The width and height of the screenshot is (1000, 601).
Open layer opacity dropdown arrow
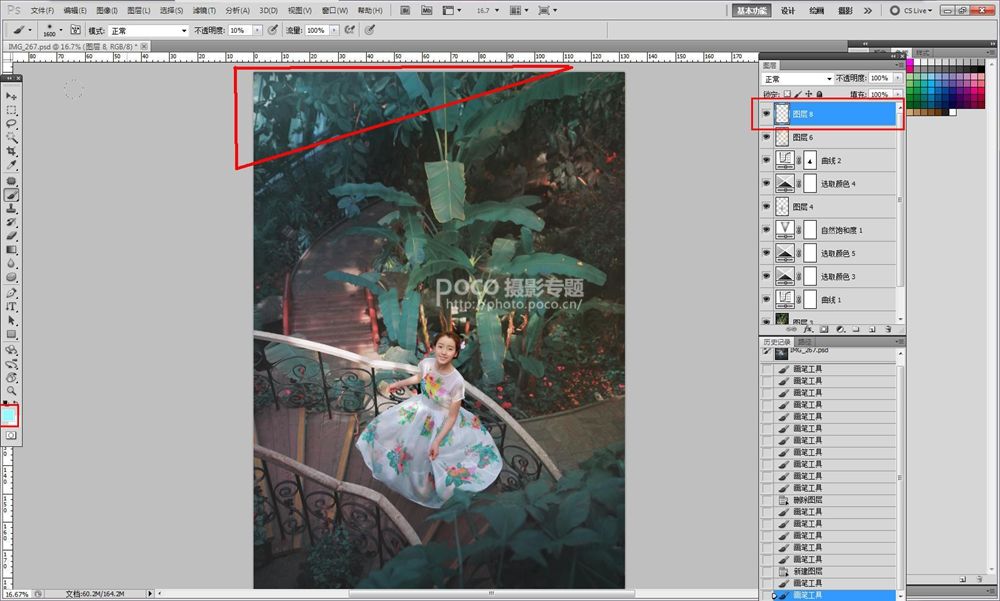897,78
